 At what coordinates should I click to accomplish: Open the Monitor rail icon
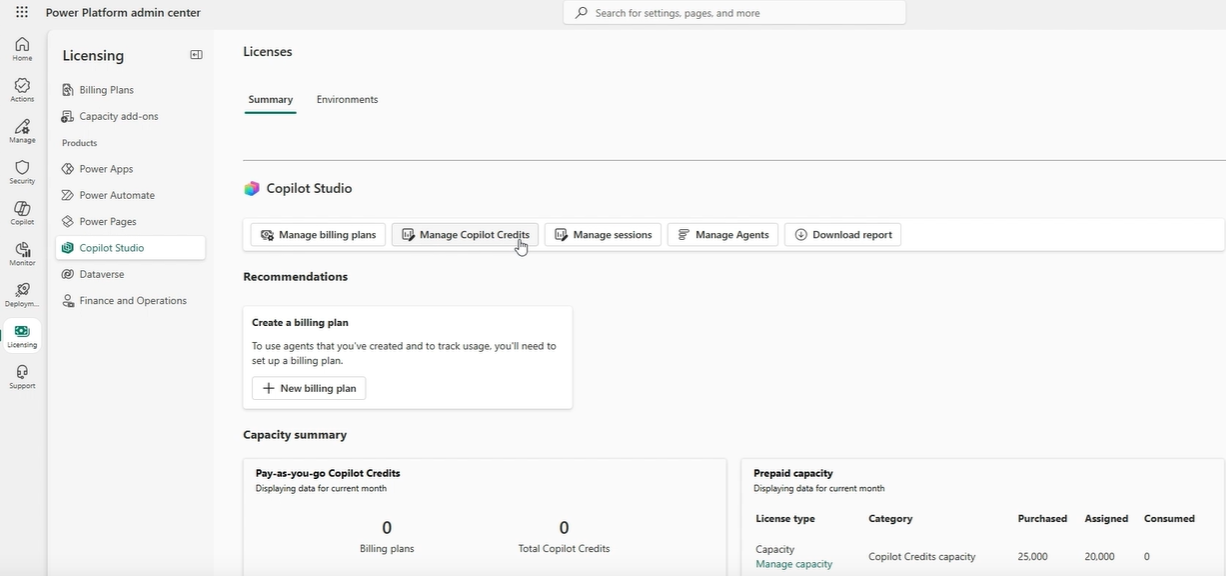(x=22, y=254)
